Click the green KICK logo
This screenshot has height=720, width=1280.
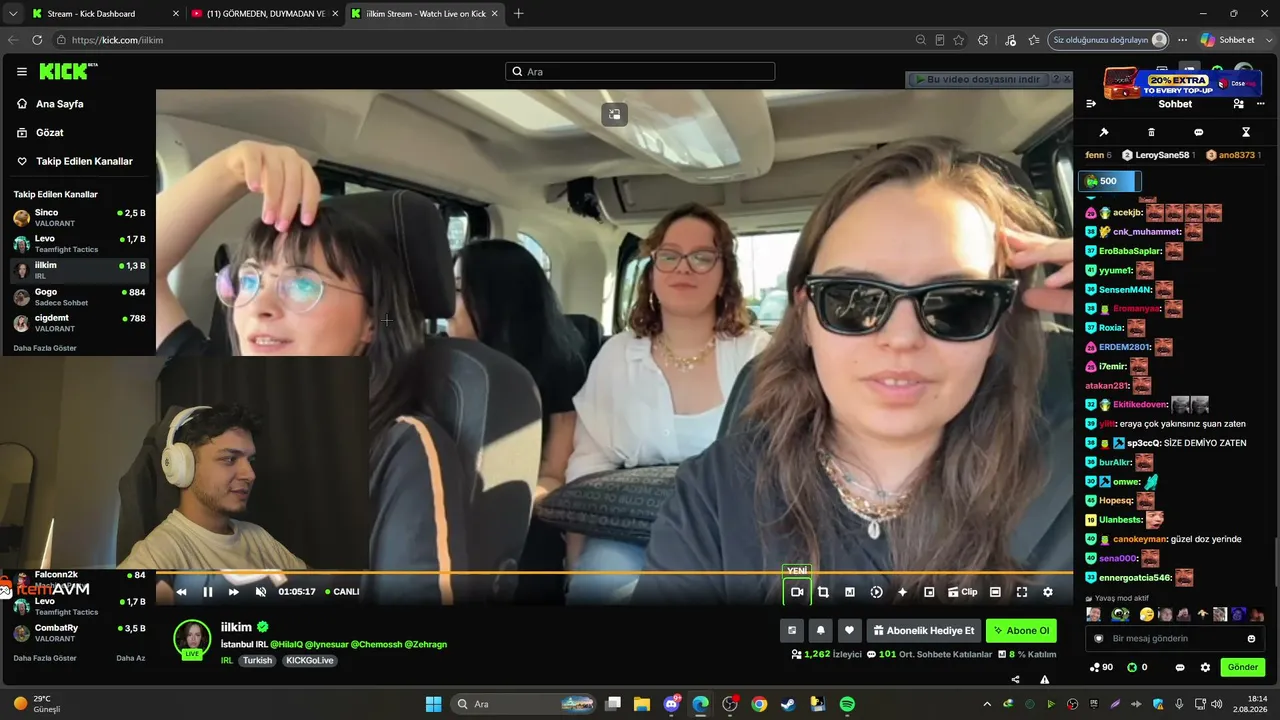[68, 71]
